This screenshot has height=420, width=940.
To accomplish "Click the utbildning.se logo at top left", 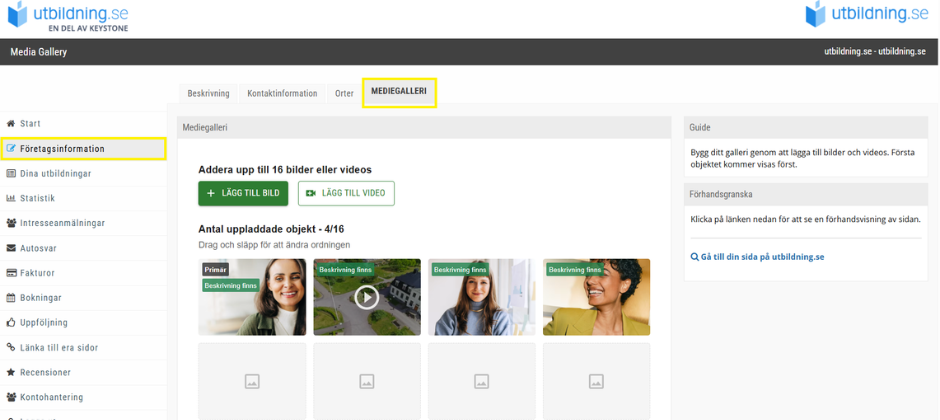I will (68, 17).
